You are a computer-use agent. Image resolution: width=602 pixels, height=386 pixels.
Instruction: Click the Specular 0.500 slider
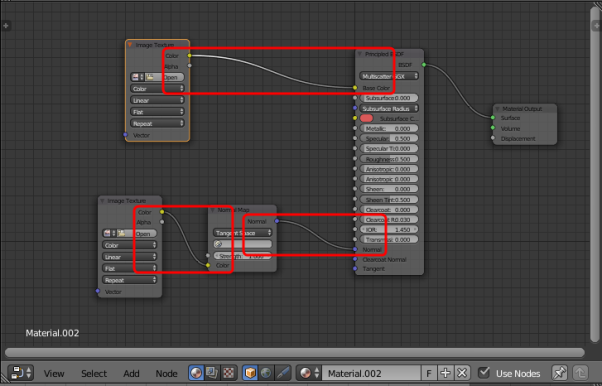tap(389, 139)
